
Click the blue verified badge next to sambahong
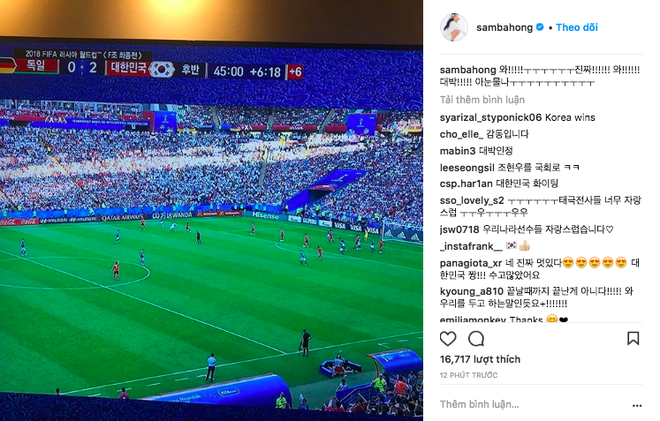(x=540, y=27)
